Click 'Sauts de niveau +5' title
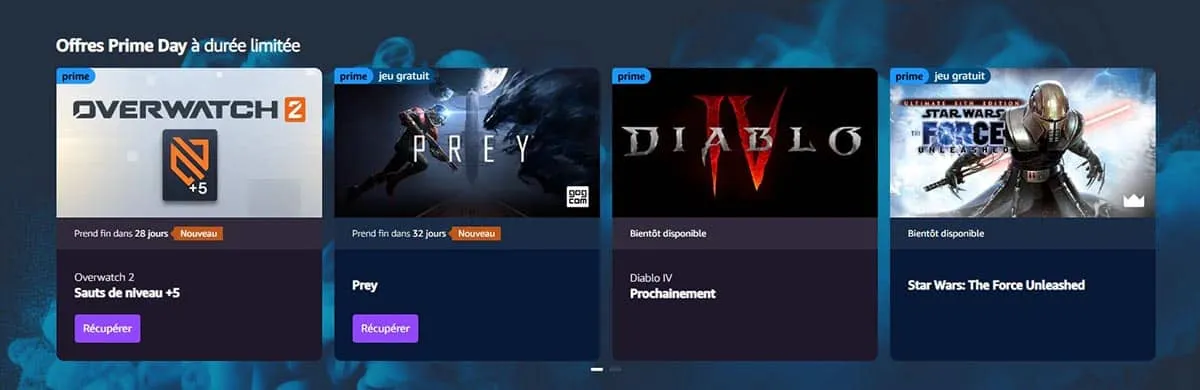Viewport: 1200px width, 390px height. 127,294
